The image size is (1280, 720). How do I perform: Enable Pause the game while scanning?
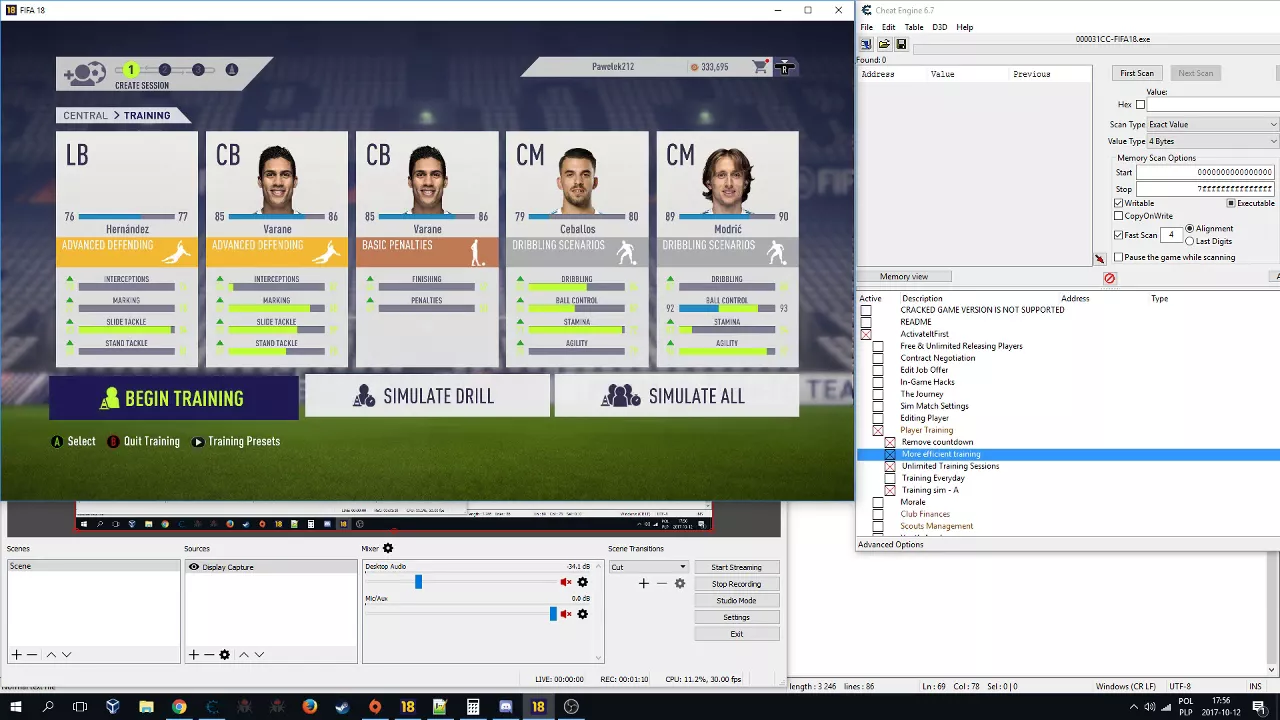[x=1119, y=257]
